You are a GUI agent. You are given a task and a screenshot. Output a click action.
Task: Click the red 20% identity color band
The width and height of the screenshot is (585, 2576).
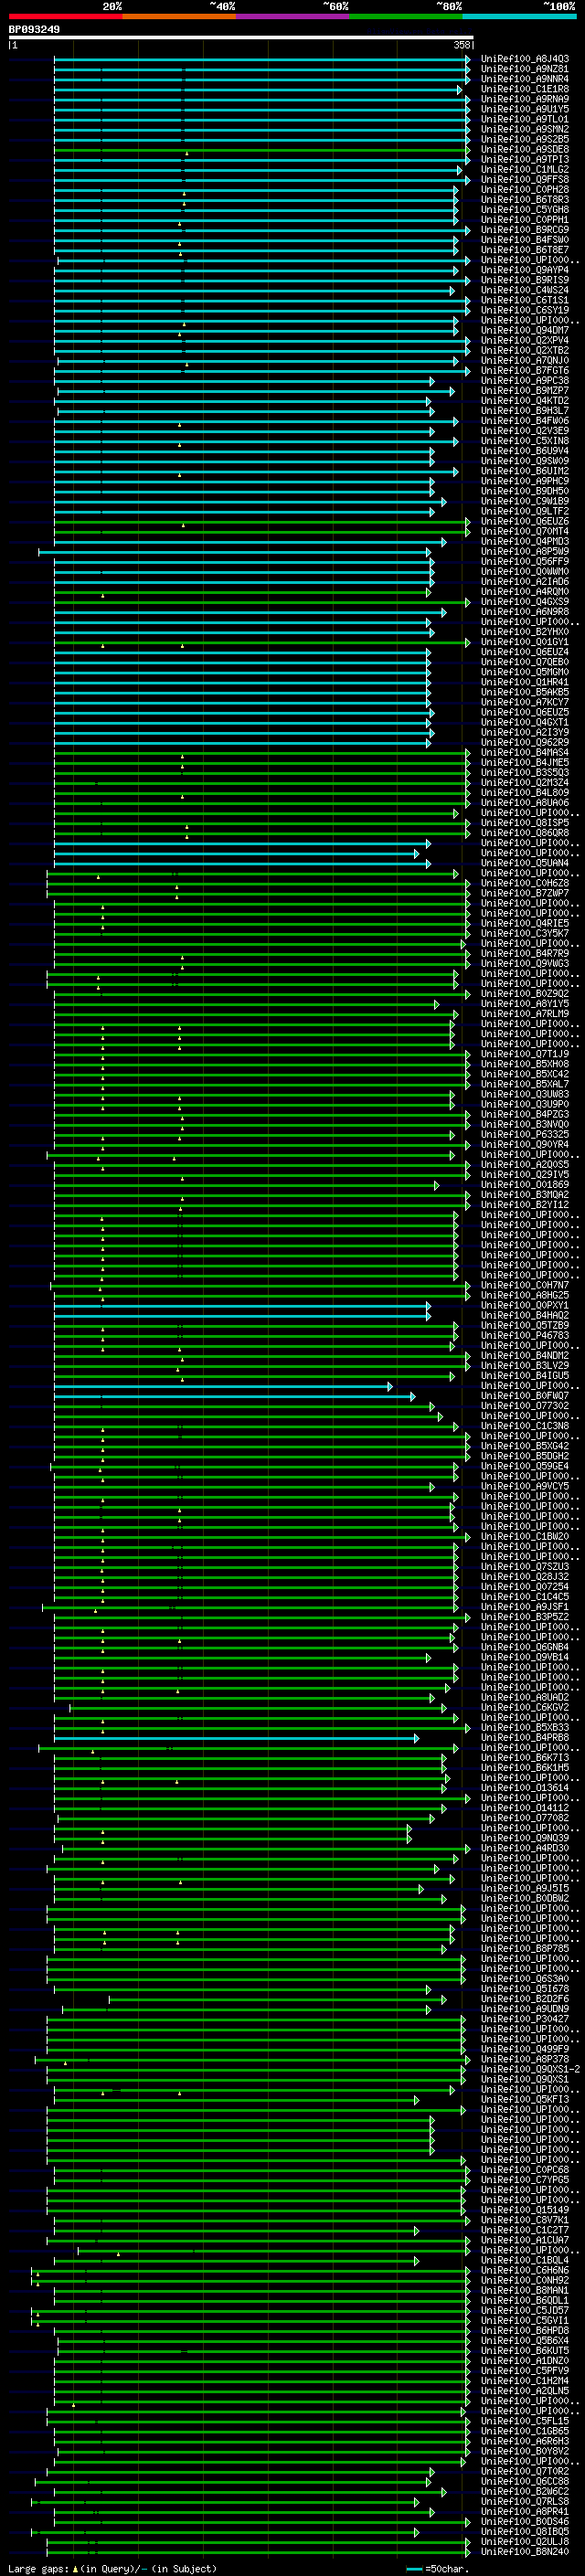pyautogui.click(x=65, y=16)
